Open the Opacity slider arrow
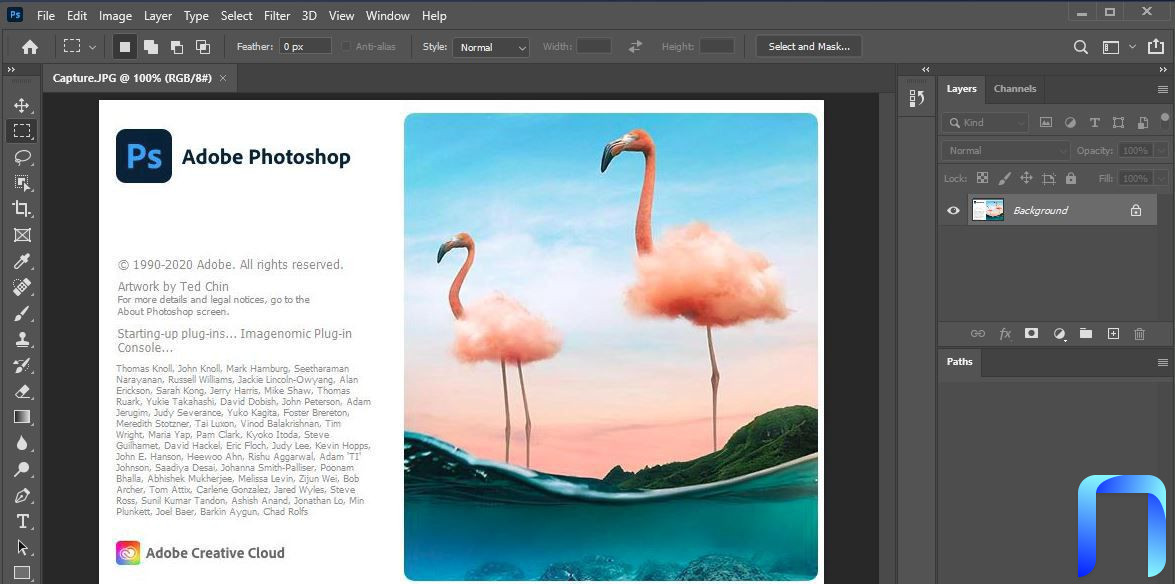Image resolution: width=1175 pixels, height=584 pixels. click(x=1162, y=151)
